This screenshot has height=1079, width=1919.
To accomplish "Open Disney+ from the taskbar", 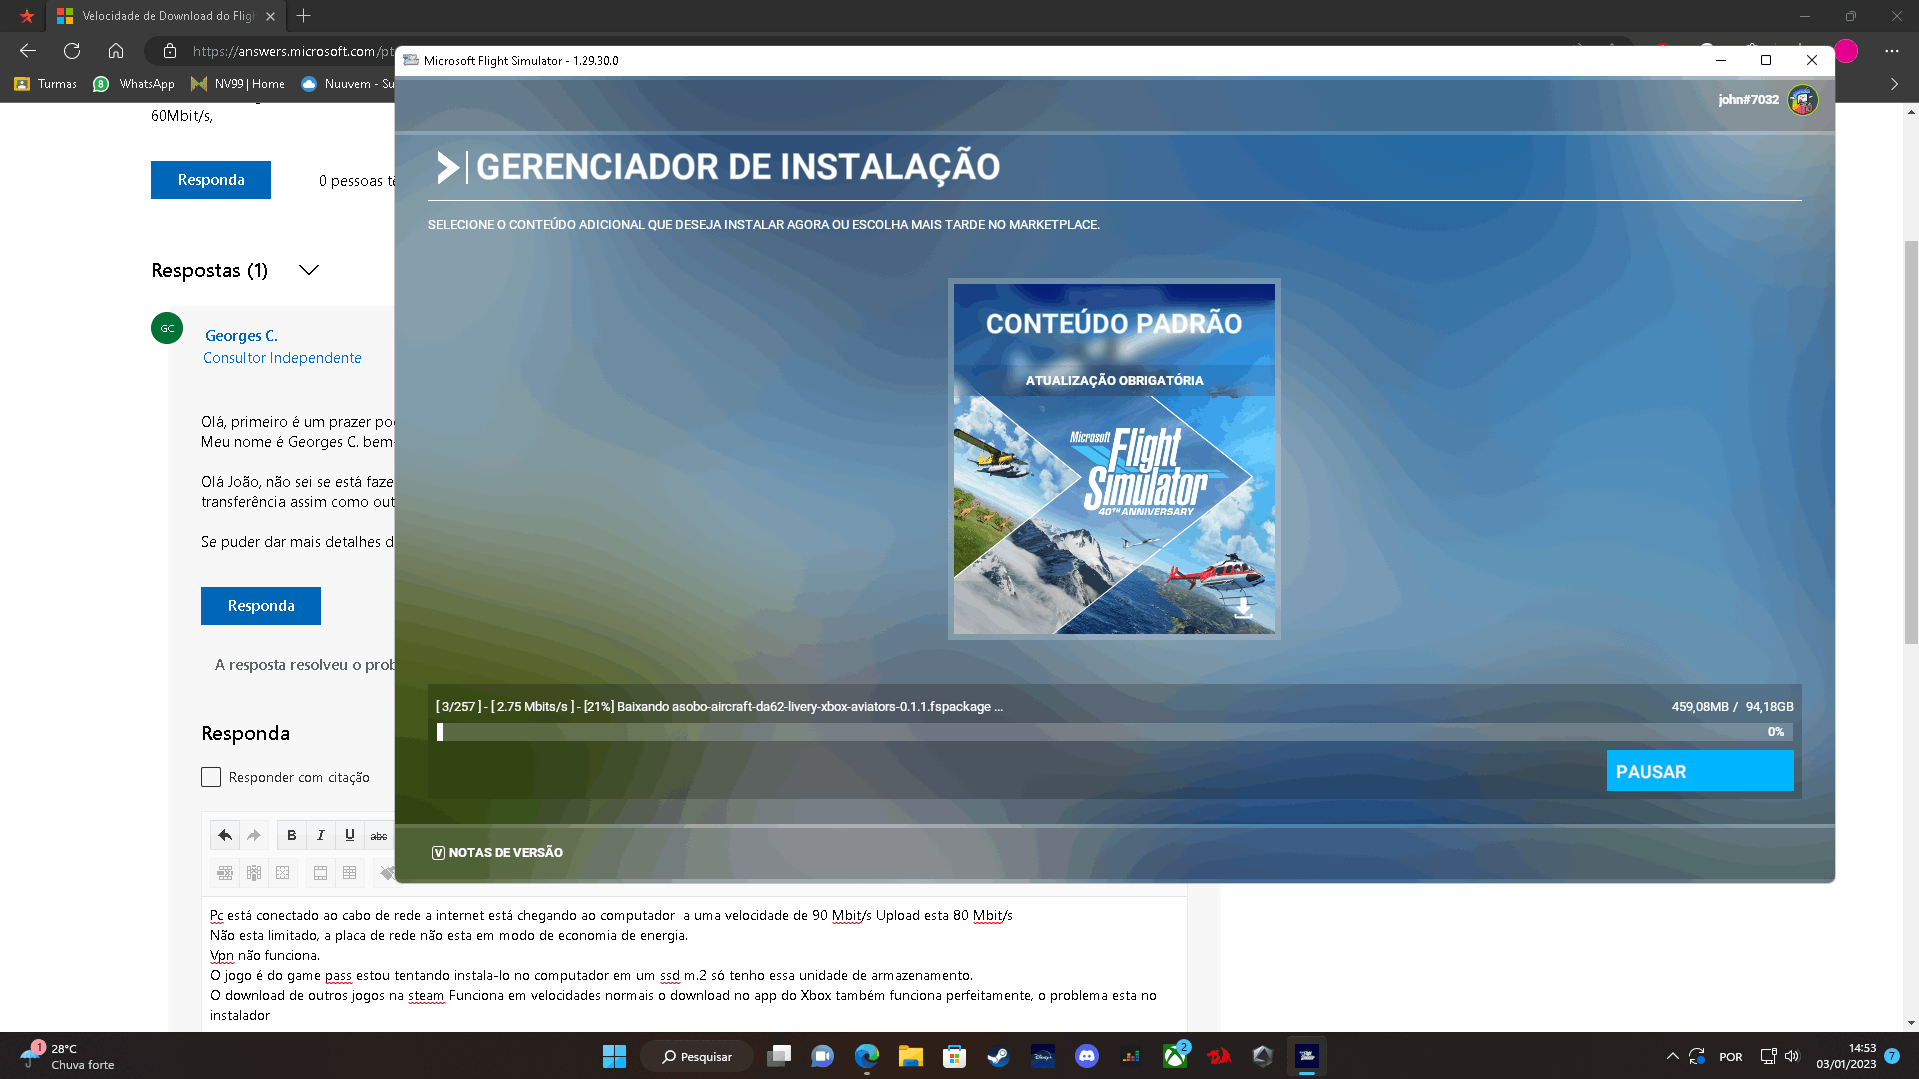I will click(x=1043, y=1056).
